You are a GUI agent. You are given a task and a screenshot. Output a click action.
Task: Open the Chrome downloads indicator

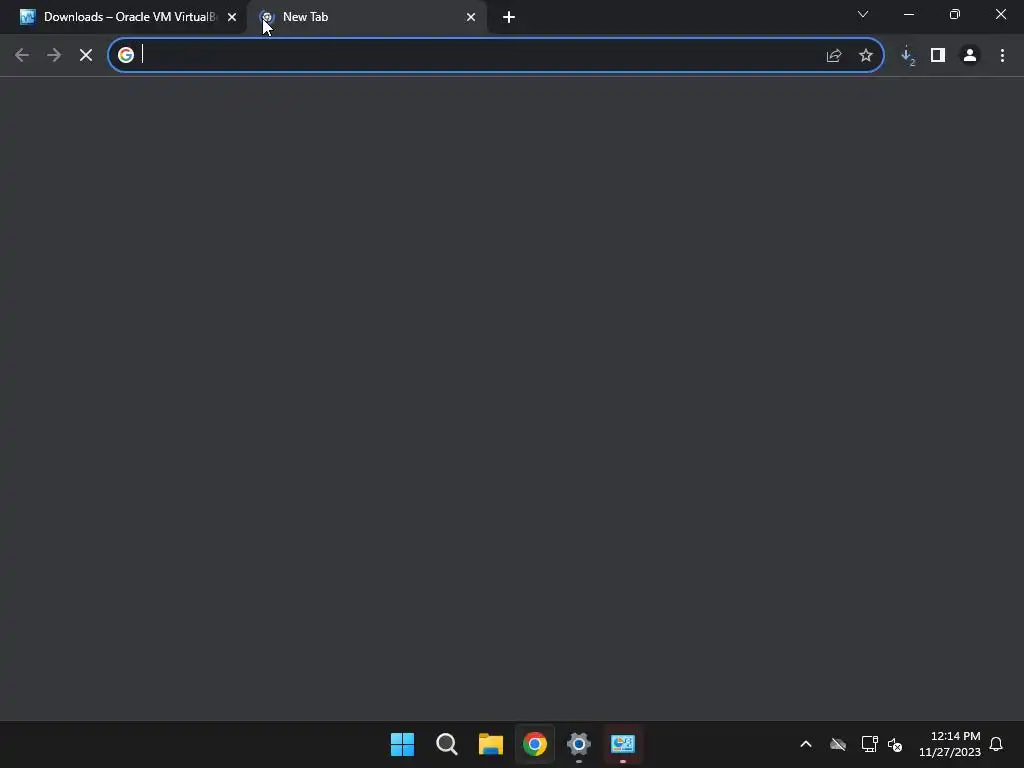(907, 56)
